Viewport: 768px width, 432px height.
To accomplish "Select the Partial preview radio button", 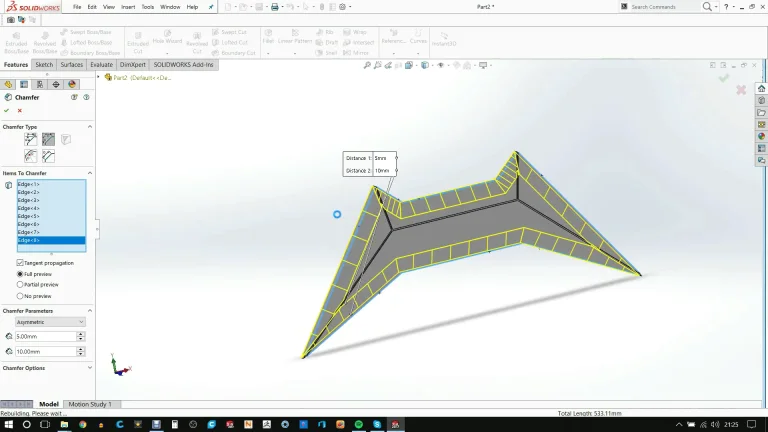I will point(20,284).
